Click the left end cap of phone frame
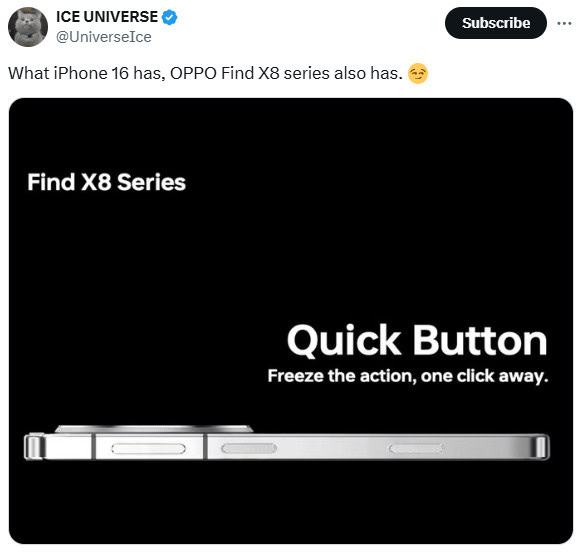 (x=34, y=447)
